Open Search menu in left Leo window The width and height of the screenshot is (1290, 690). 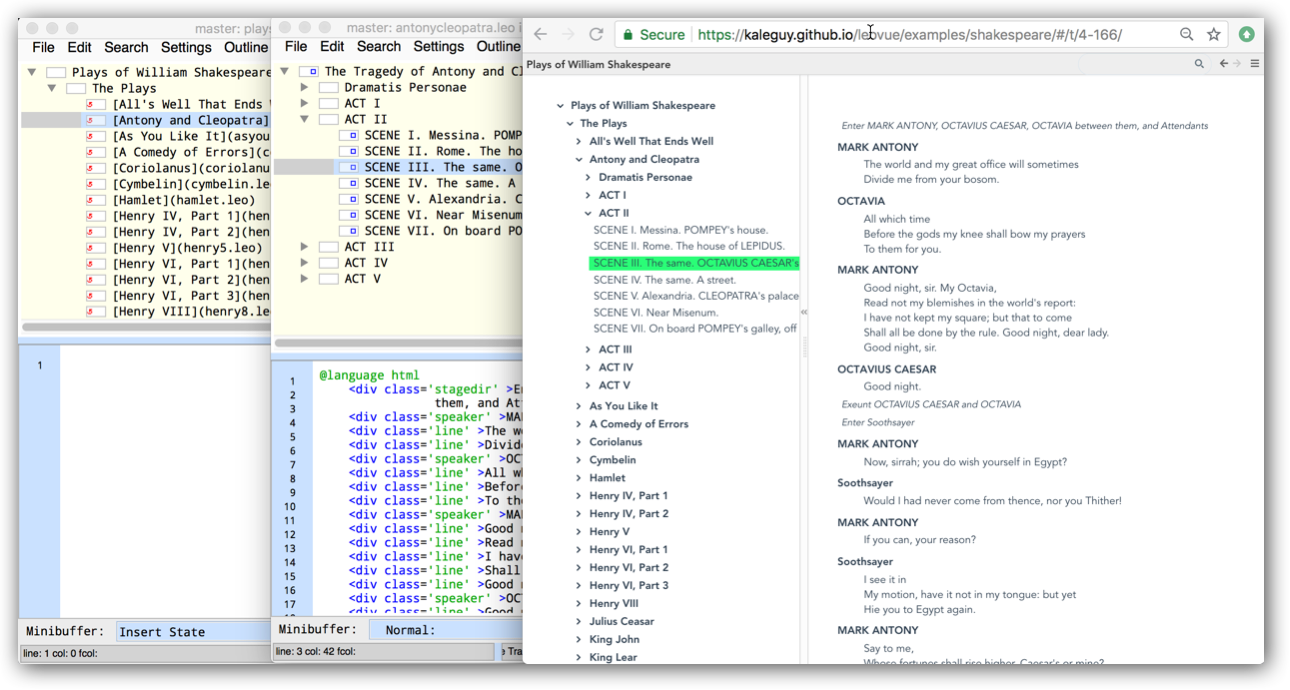click(126, 47)
